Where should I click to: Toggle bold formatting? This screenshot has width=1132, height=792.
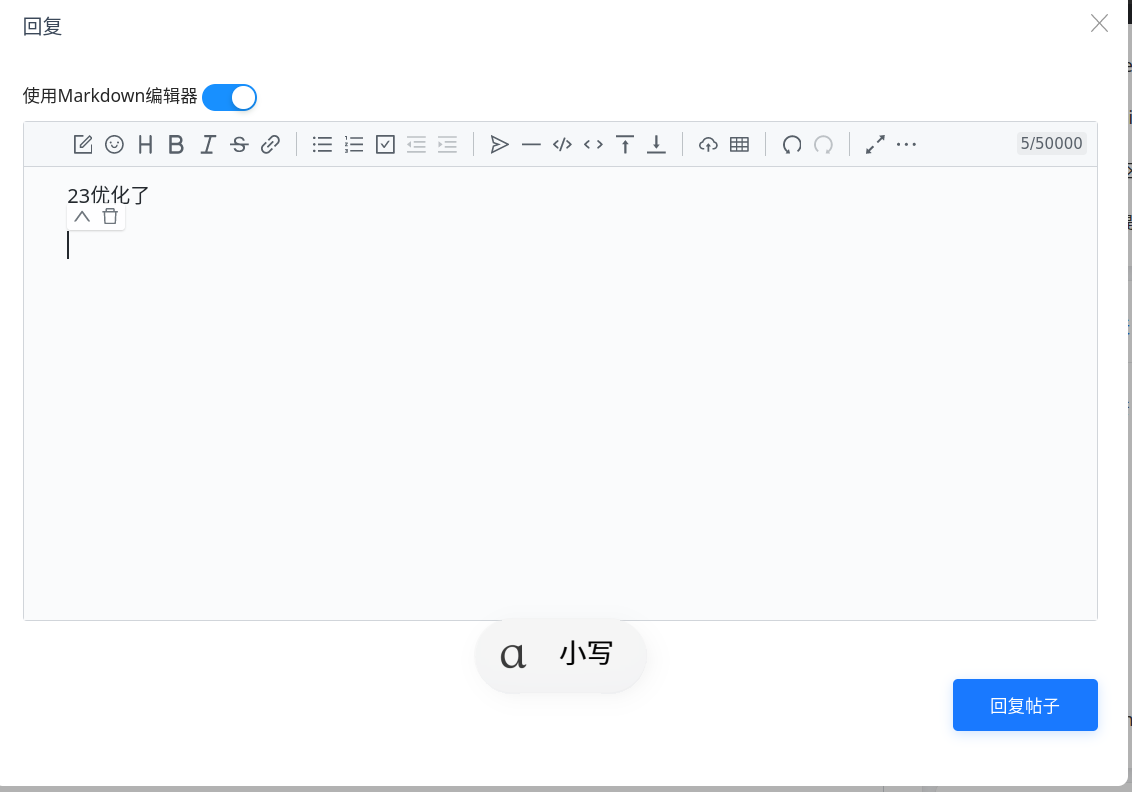(176, 144)
